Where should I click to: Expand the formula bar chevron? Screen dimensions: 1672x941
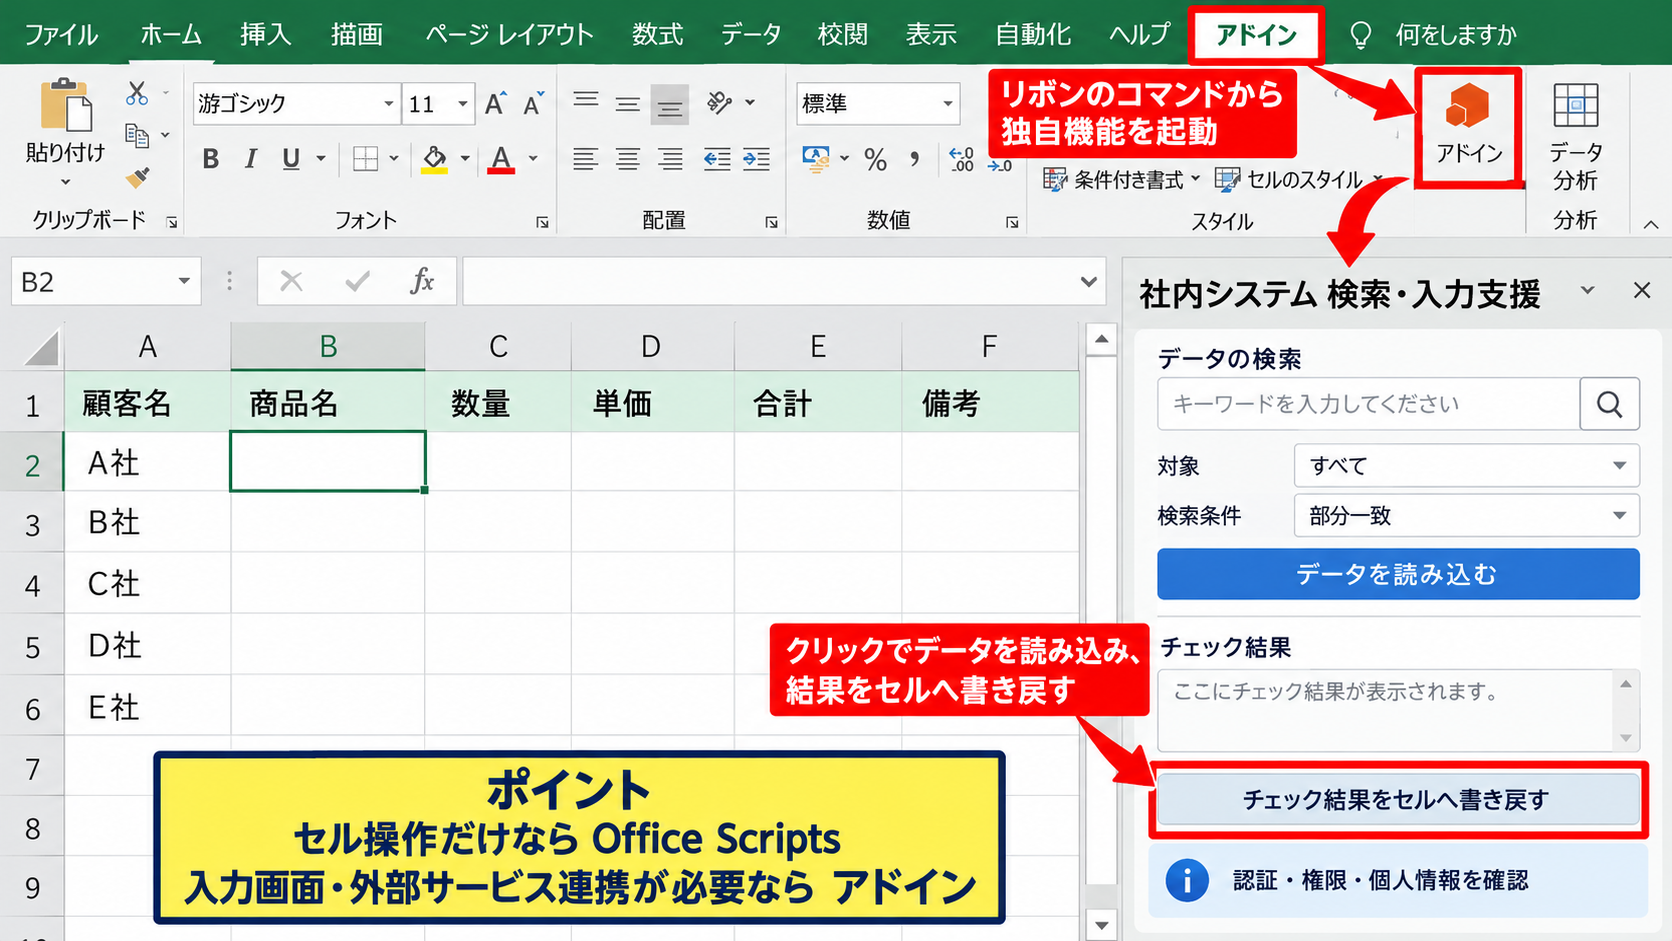pyautogui.click(x=1089, y=282)
